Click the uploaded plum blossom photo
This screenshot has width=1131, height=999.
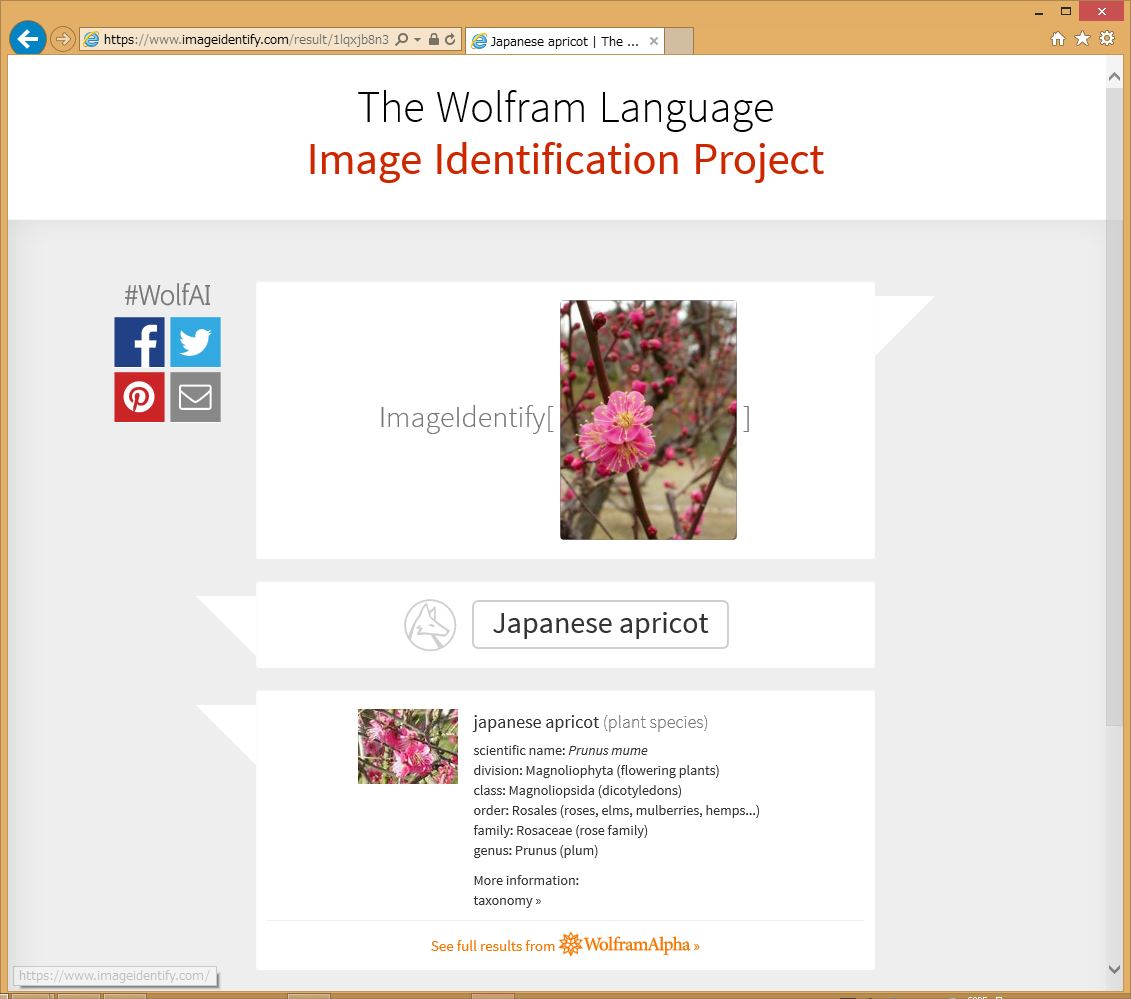648,420
